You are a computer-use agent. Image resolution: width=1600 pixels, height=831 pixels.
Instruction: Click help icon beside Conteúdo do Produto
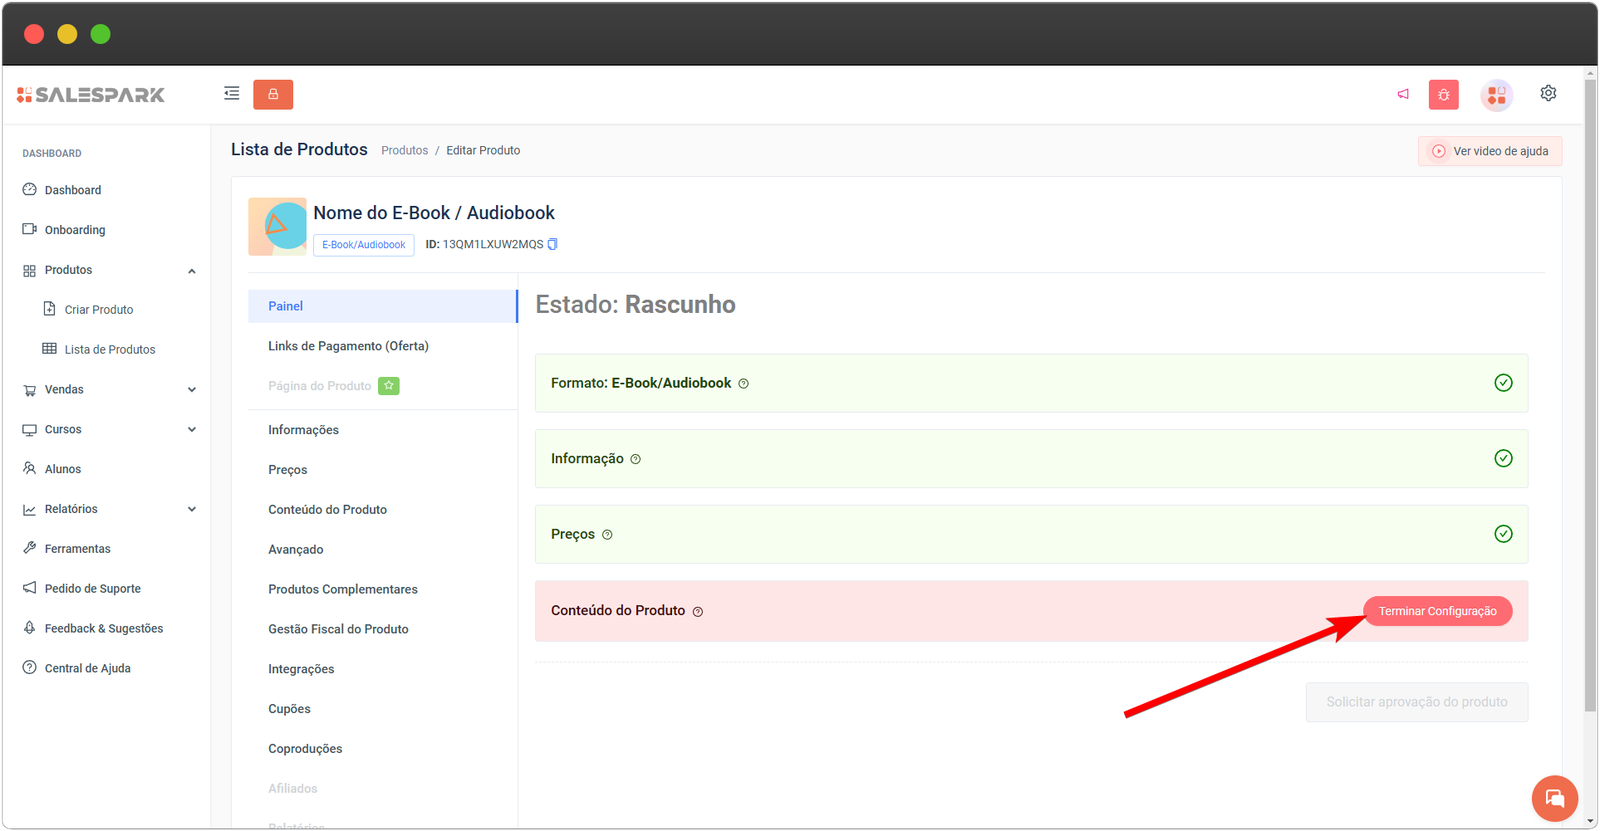(698, 612)
